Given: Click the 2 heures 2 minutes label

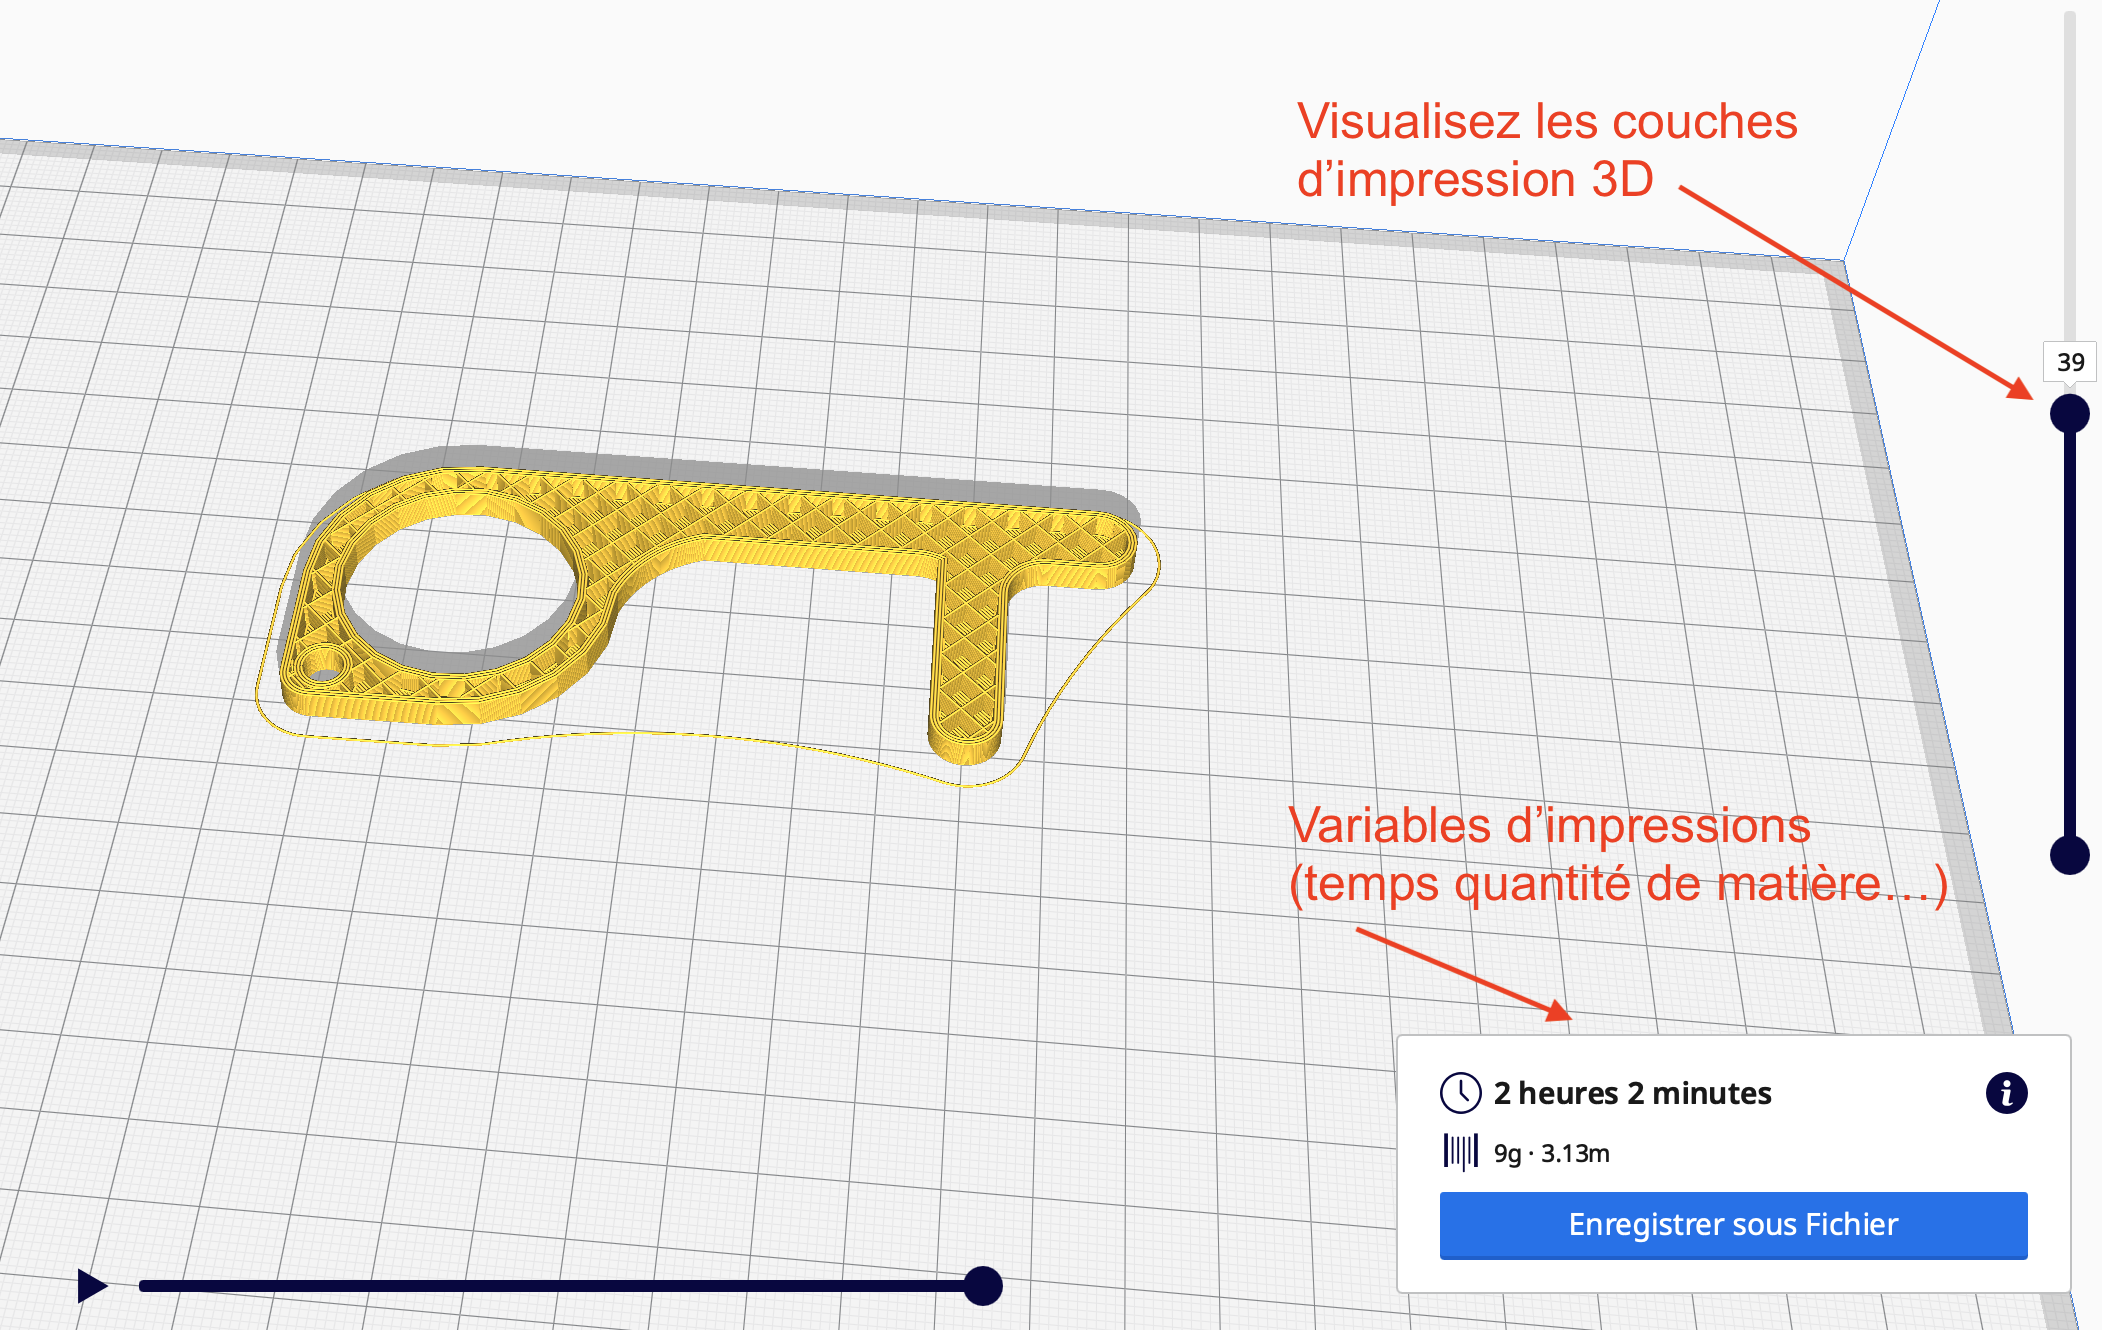Looking at the screenshot, I should pyautogui.click(x=1632, y=1093).
